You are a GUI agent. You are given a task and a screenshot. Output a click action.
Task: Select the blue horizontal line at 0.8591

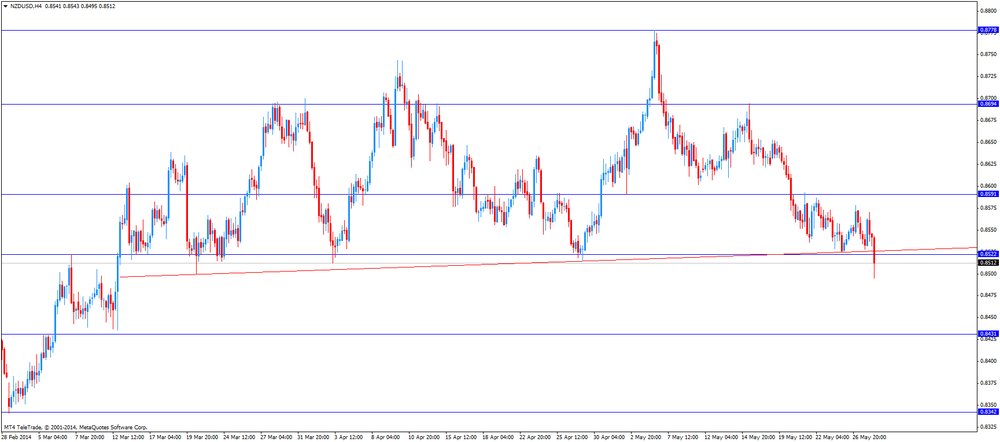point(488,194)
